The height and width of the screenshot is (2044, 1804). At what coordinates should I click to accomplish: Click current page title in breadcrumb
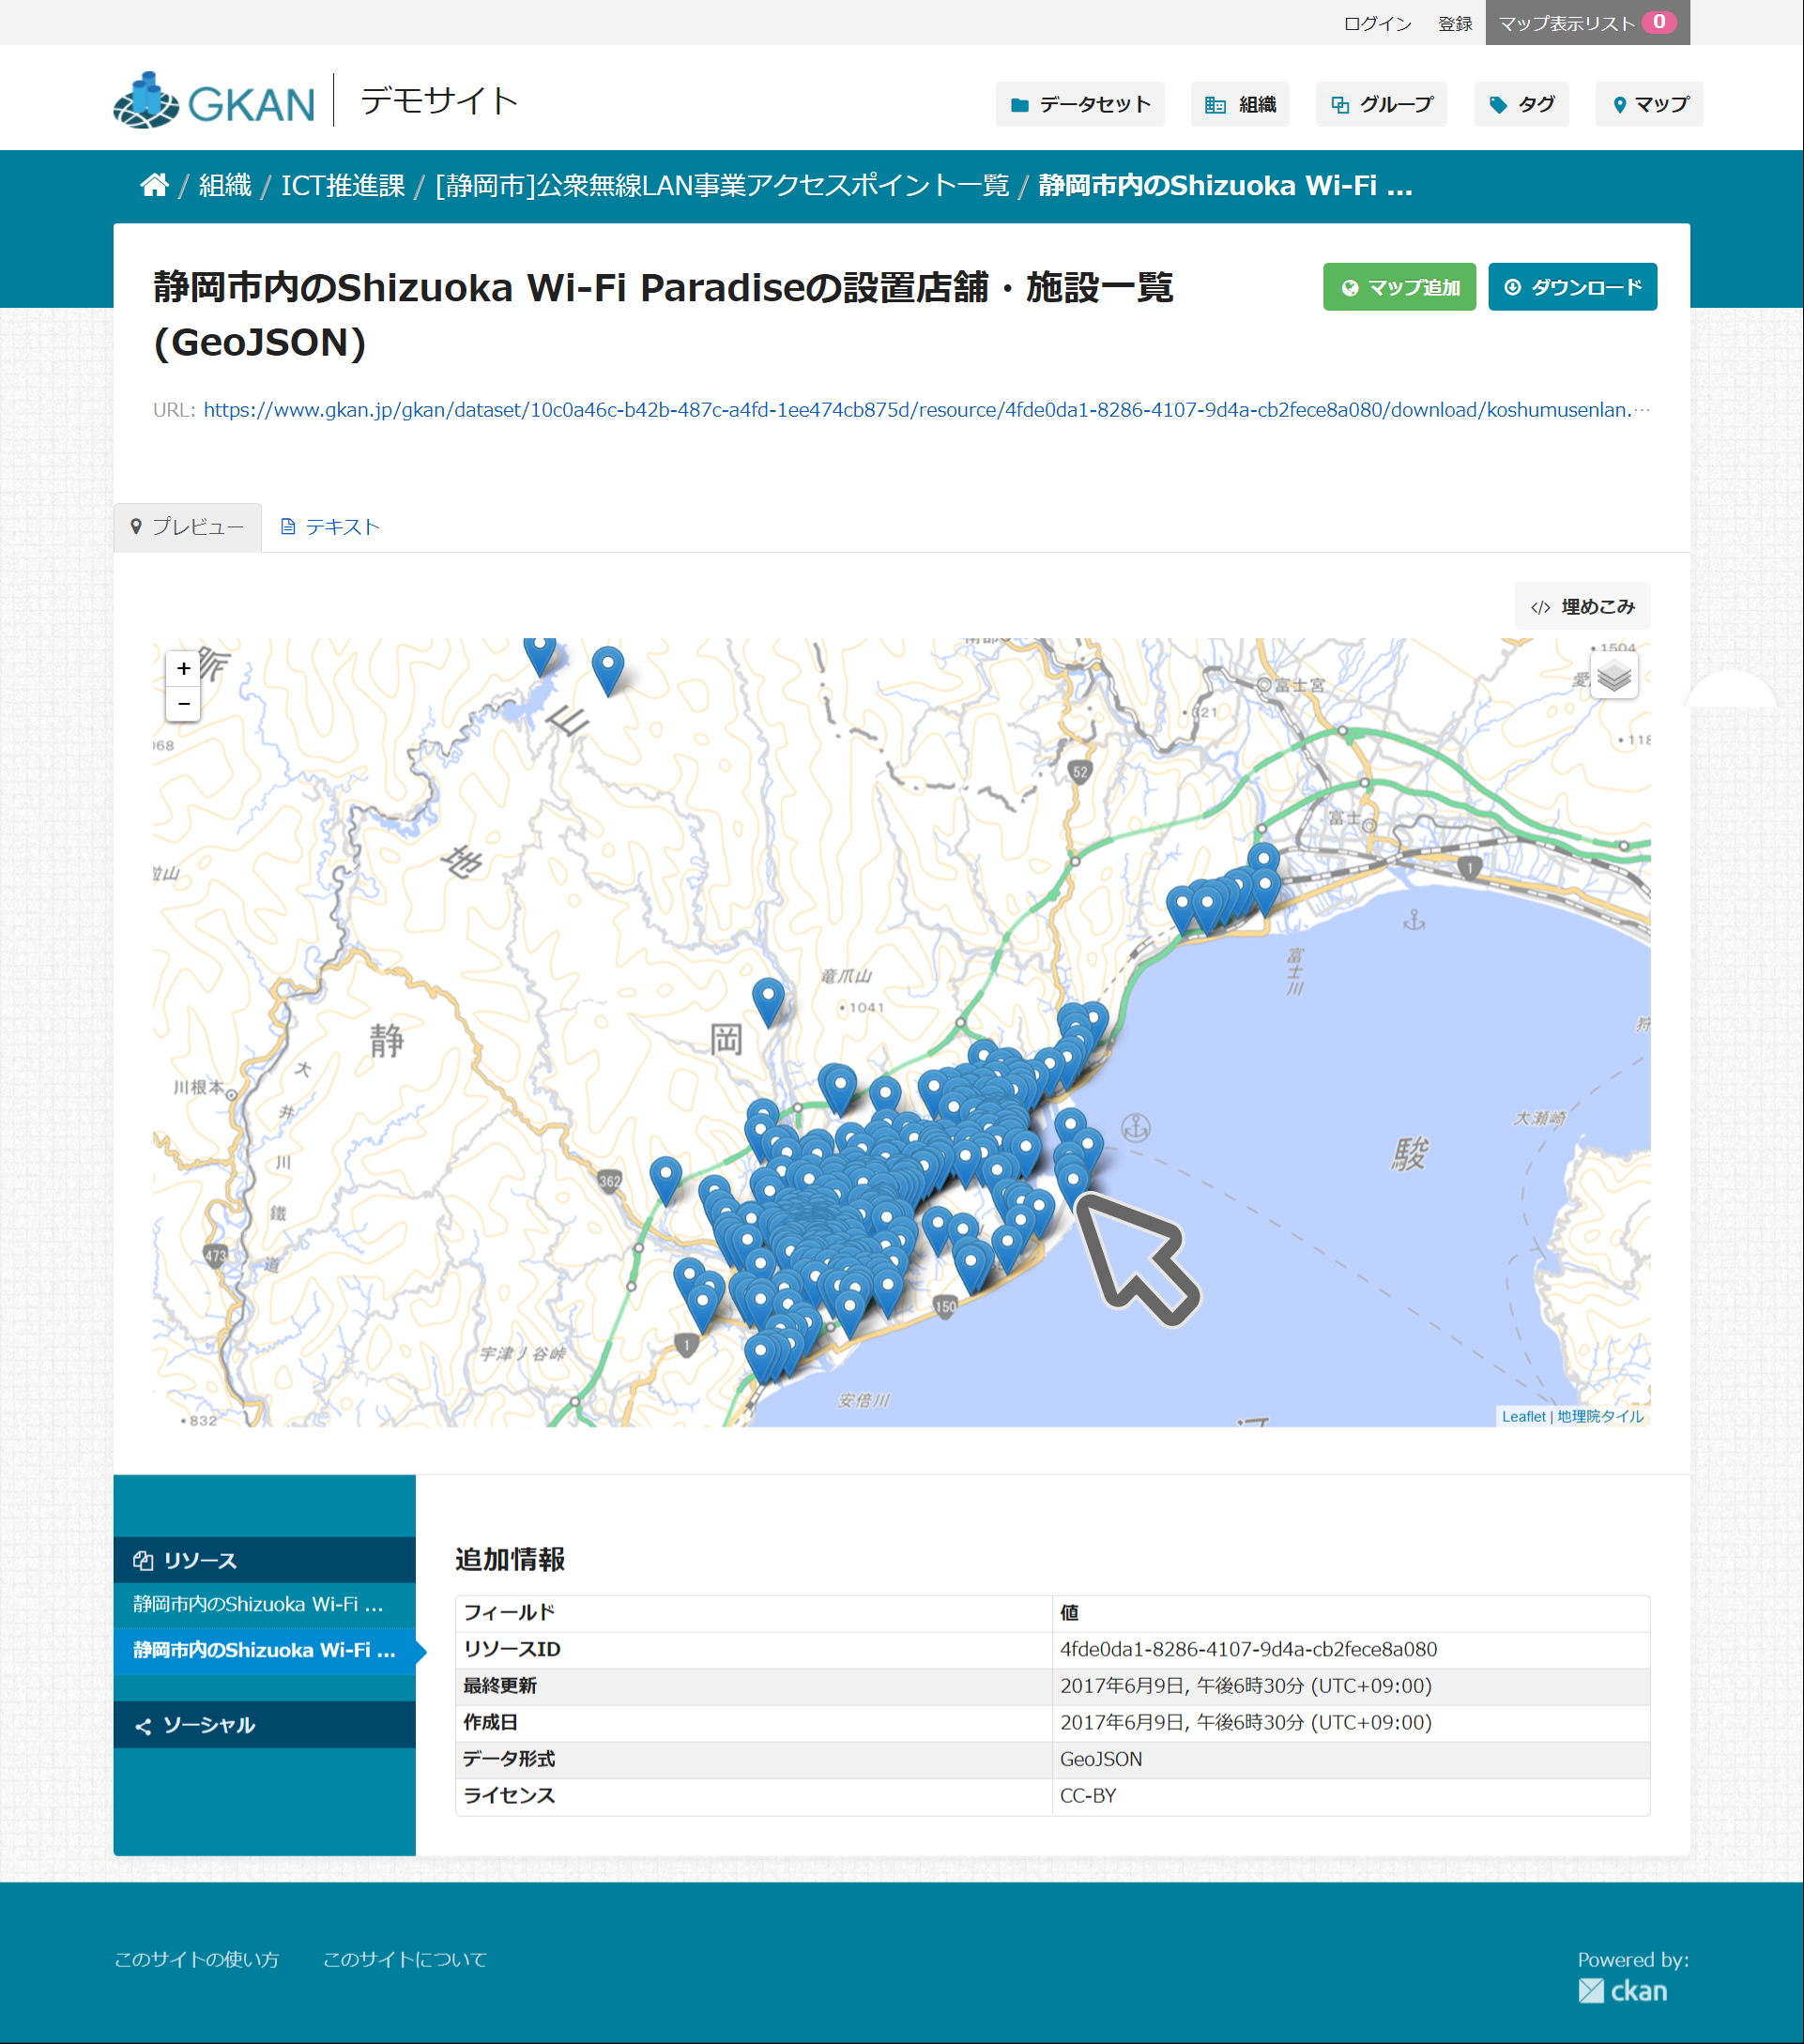click(x=1225, y=185)
